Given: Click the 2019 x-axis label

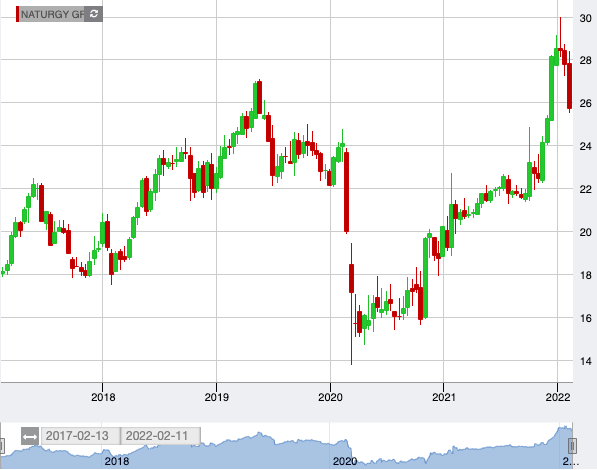Looking at the screenshot, I should click(217, 397).
